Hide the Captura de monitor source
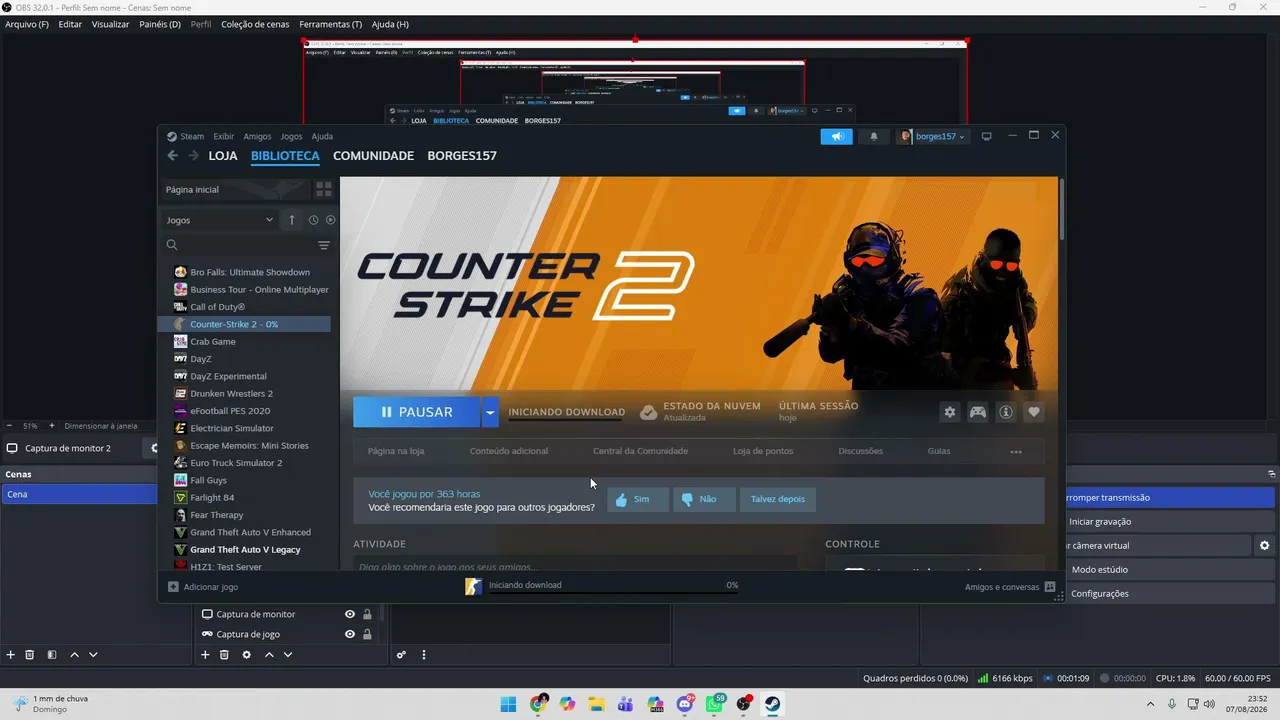Image resolution: width=1280 pixels, height=720 pixels. [x=350, y=614]
